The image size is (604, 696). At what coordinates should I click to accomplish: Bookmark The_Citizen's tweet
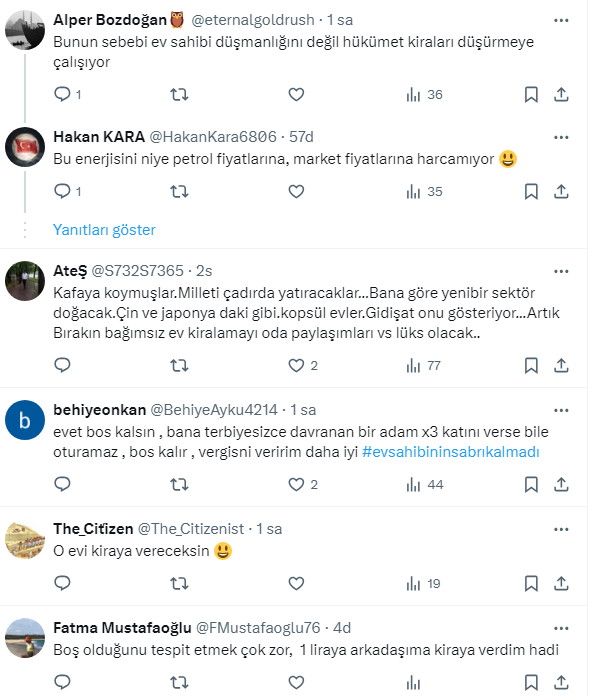coord(531,583)
